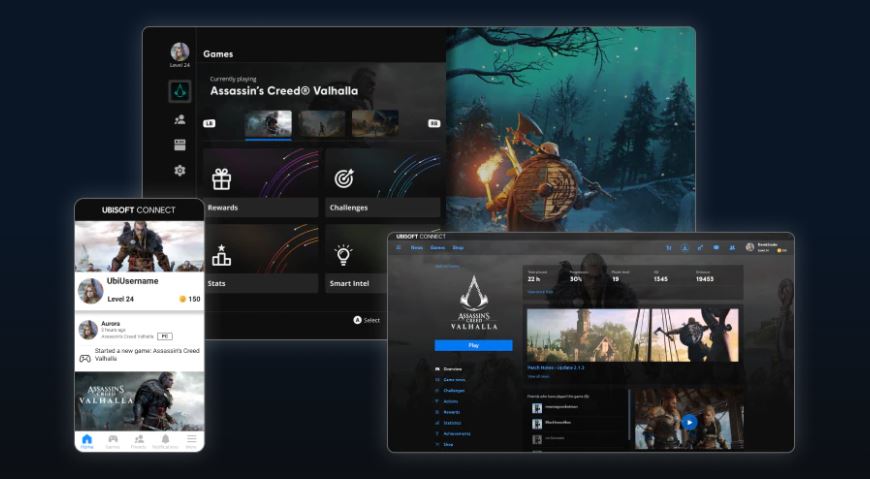870x479 pixels.
Task: Click the blue Play button
Action: (x=473, y=345)
